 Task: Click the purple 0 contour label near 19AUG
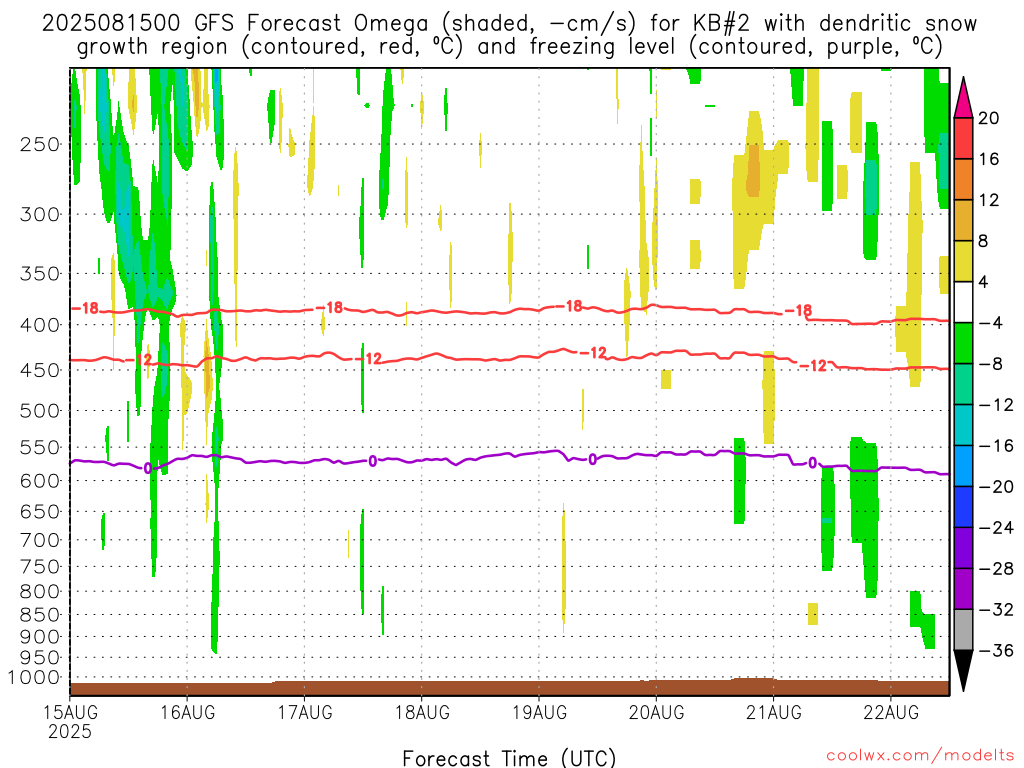(x=592, y=460)
